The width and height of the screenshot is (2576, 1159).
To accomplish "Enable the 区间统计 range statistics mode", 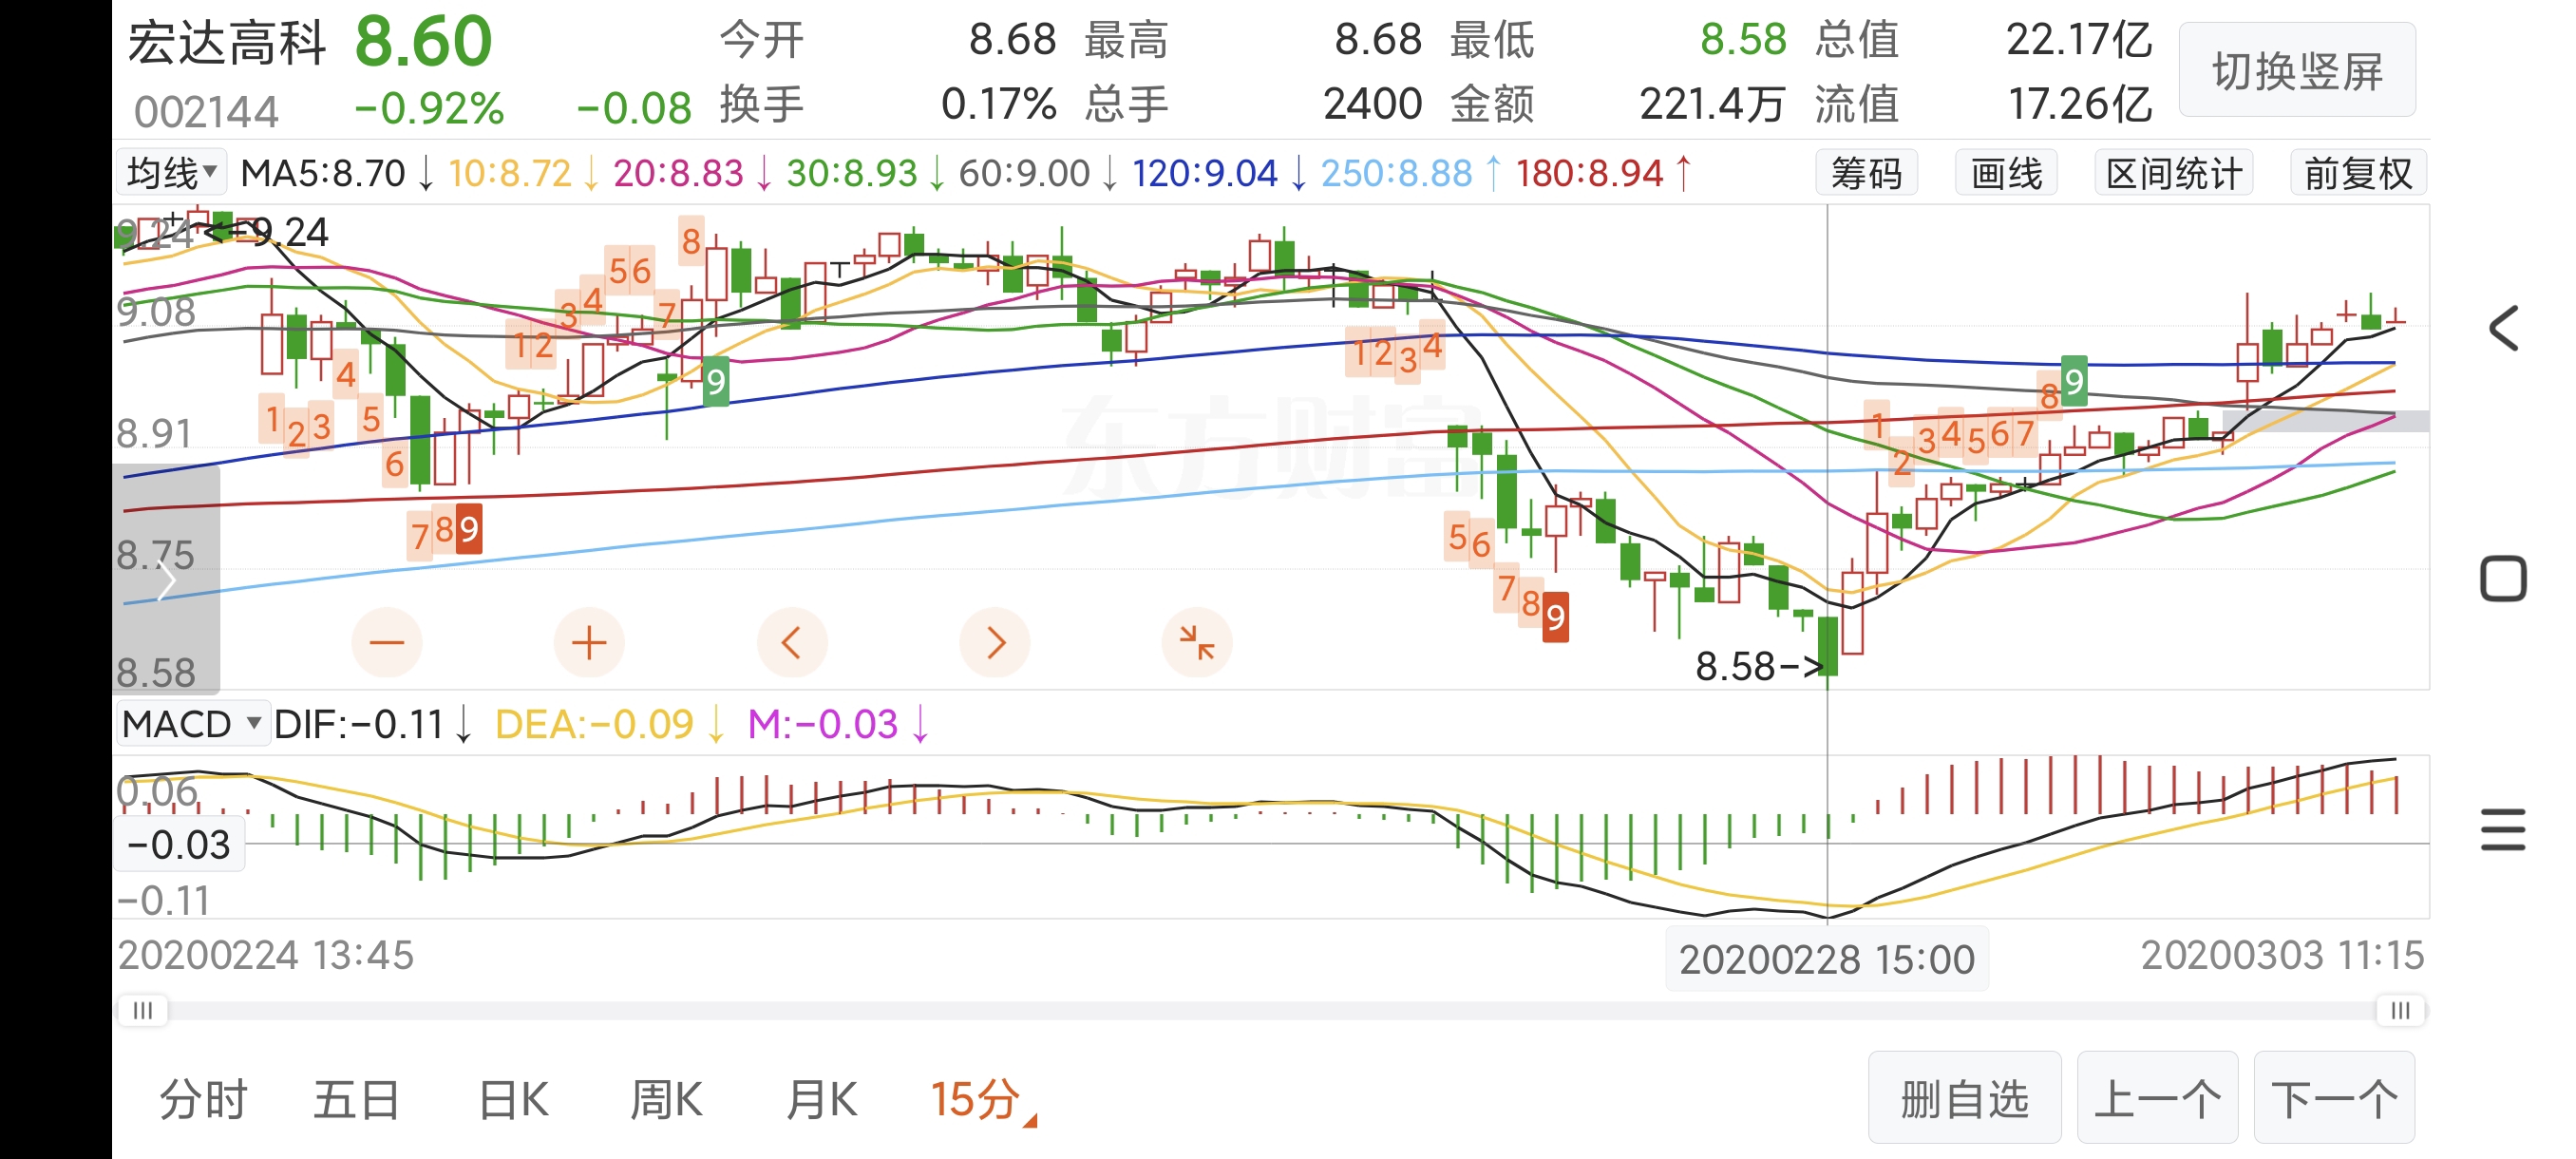I will click(2173, 173).
